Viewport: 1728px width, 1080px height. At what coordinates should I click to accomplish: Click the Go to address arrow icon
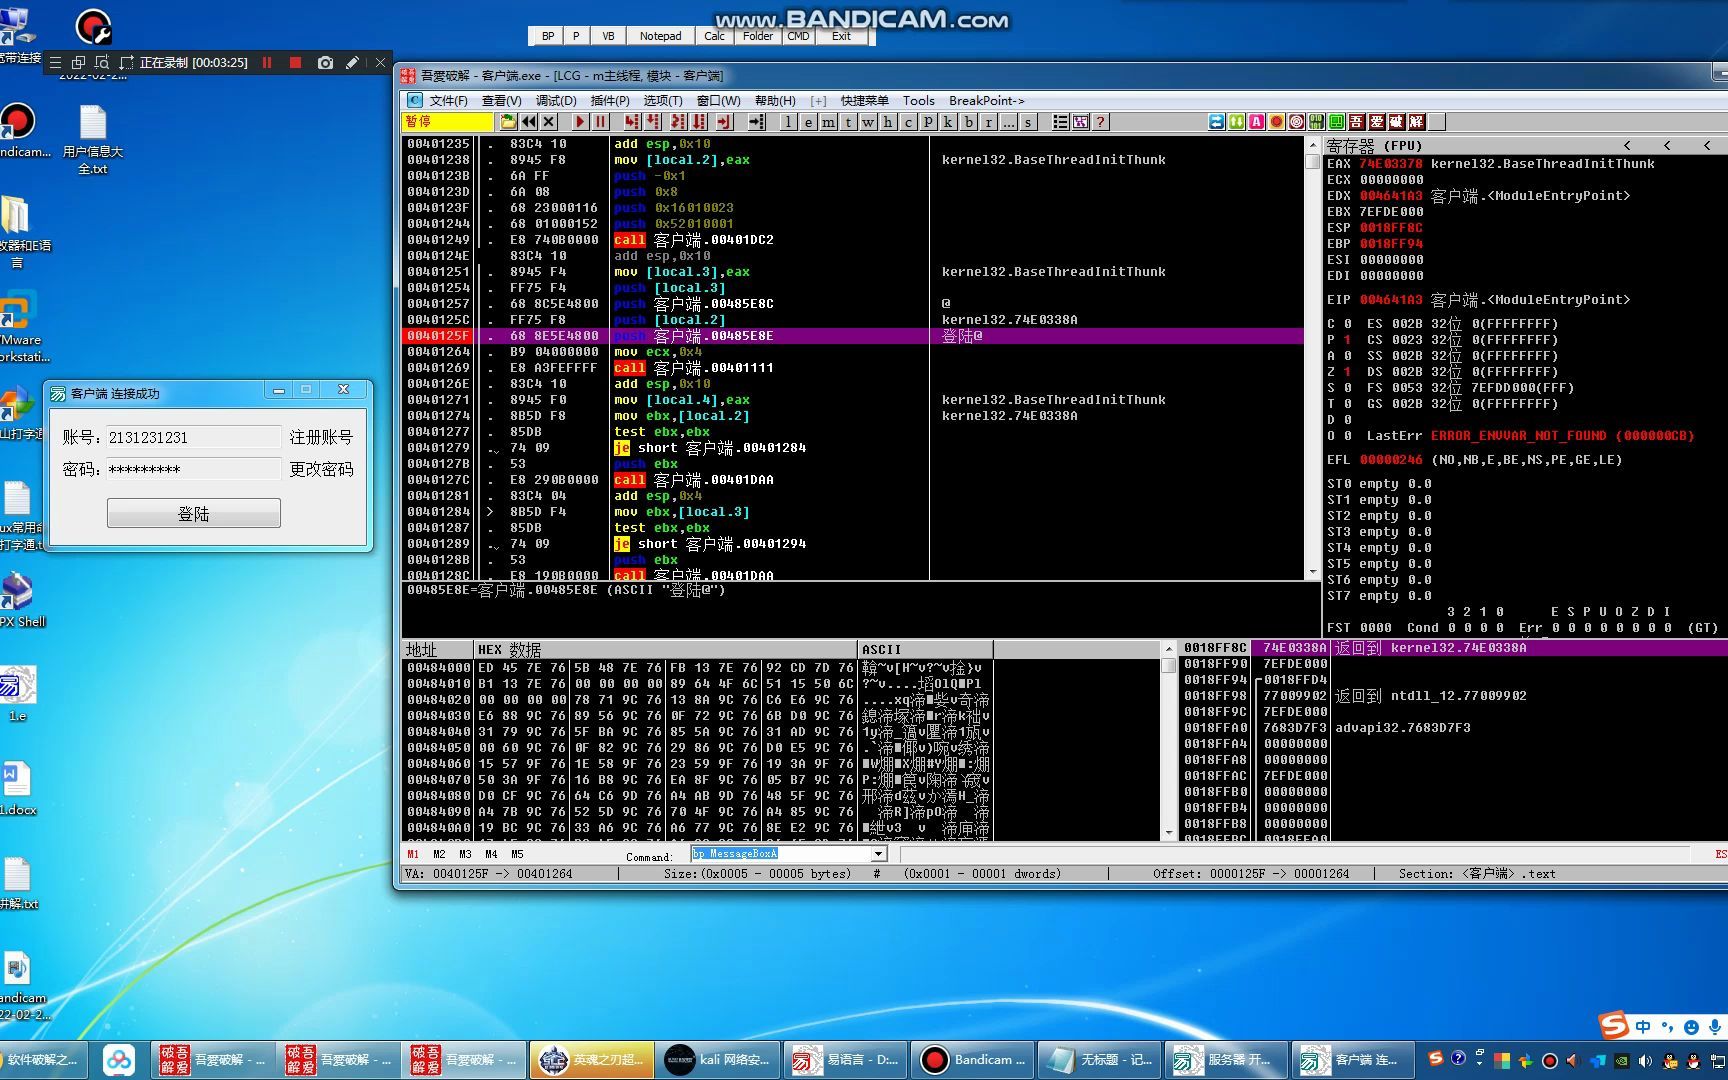point(757,122)
